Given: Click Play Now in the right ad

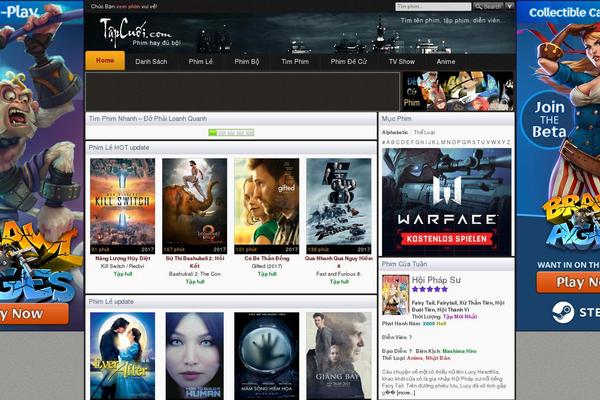Looking at the screenshot, I should (568, 282).
